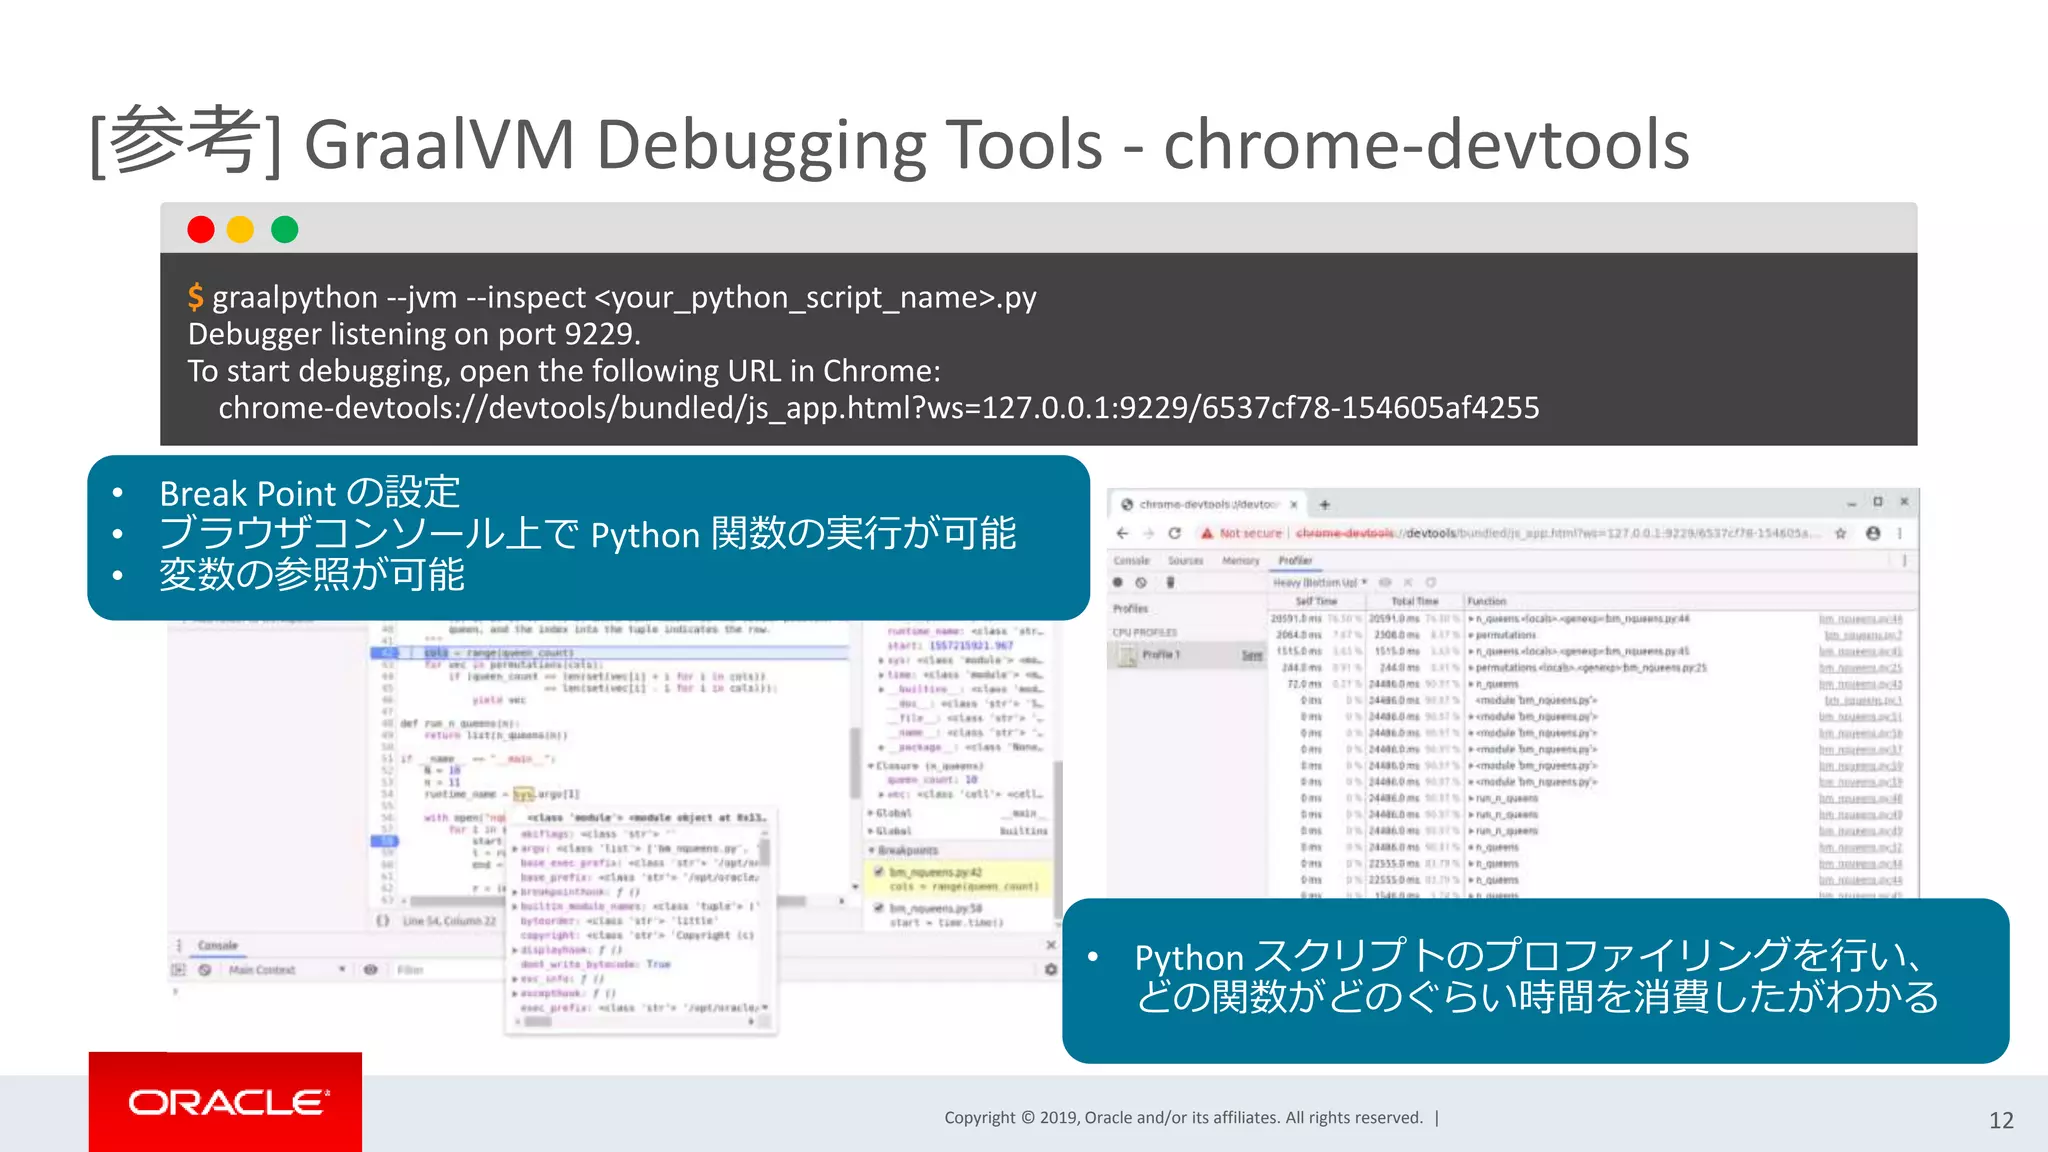Expand n_queens genexp row with 1515.0 ms

tap(1471, 651)
